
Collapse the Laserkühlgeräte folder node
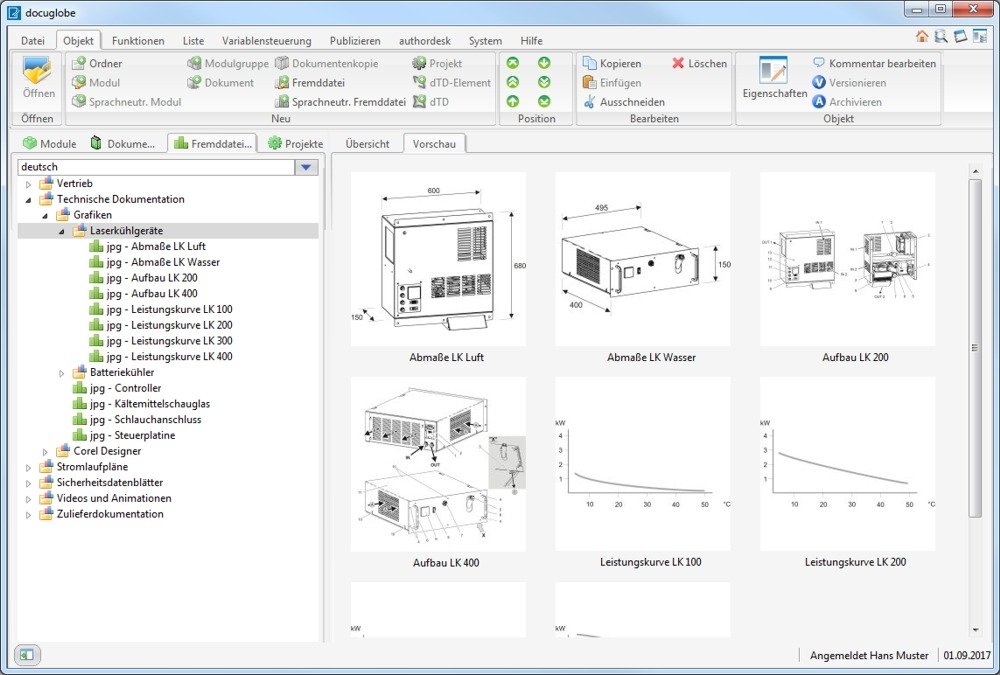(x=61, y=231)
